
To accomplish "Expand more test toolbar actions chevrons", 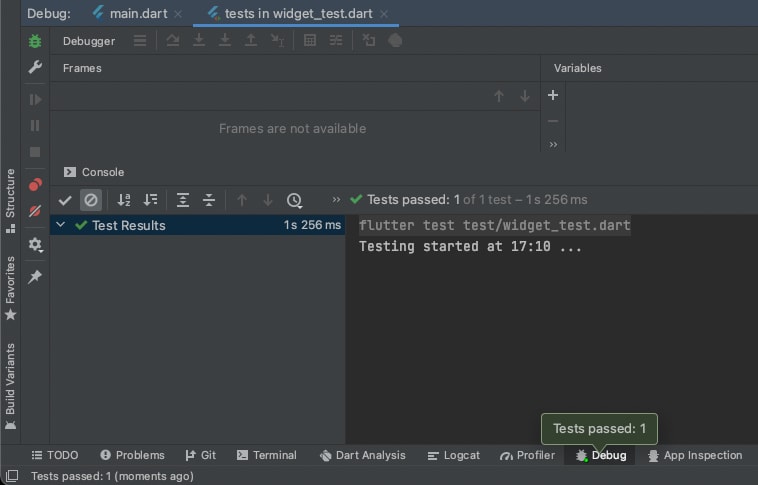I will [x=336, y=200].
